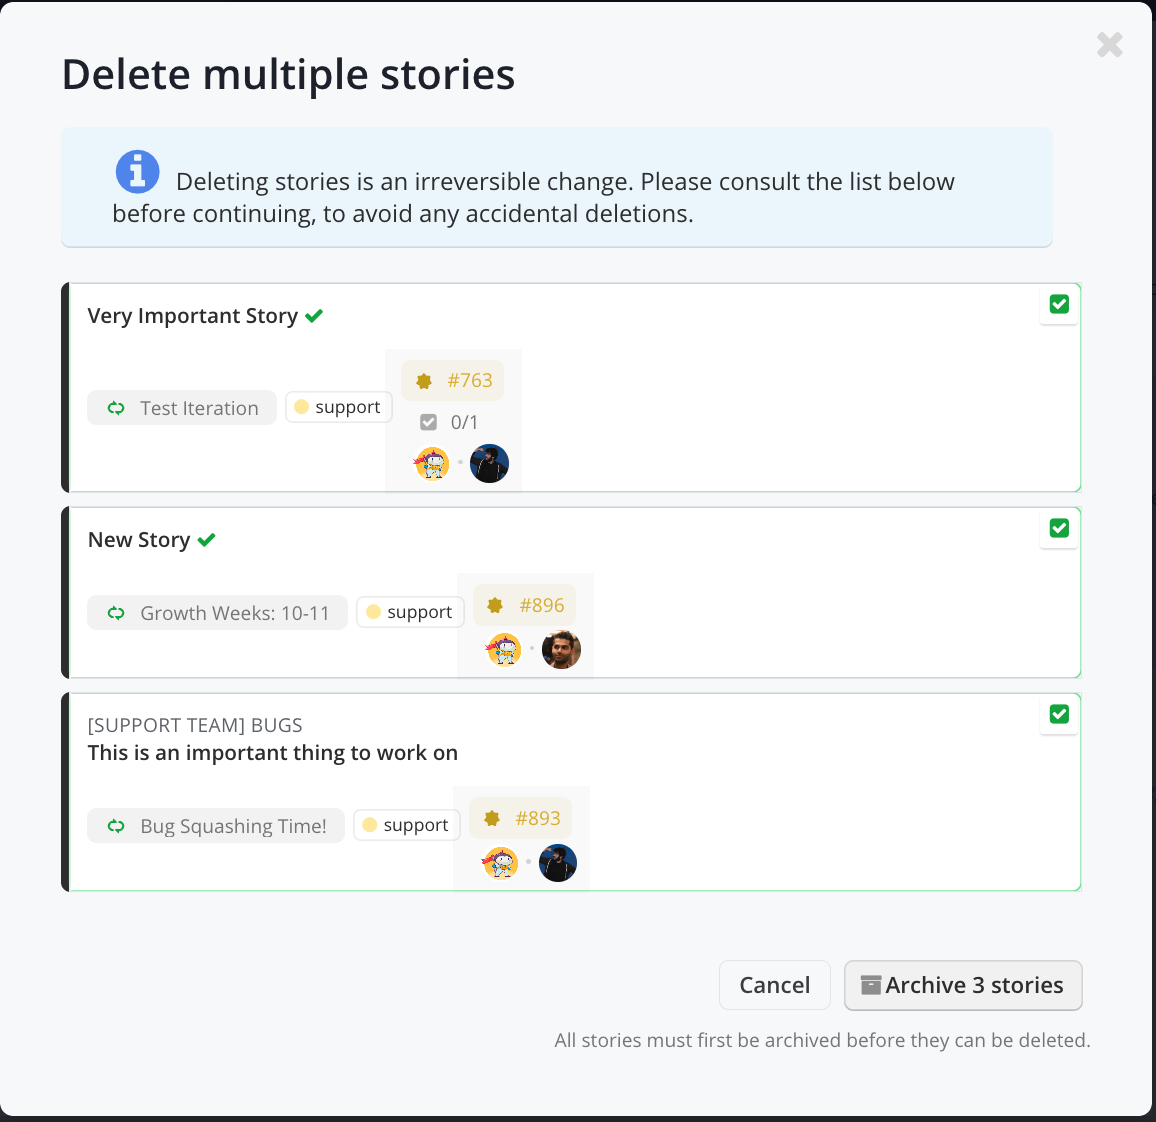Viewport: 1156px width, 1122px height.
Task: Click the green checkmark next to New Story title
Action: pos(207,540)
